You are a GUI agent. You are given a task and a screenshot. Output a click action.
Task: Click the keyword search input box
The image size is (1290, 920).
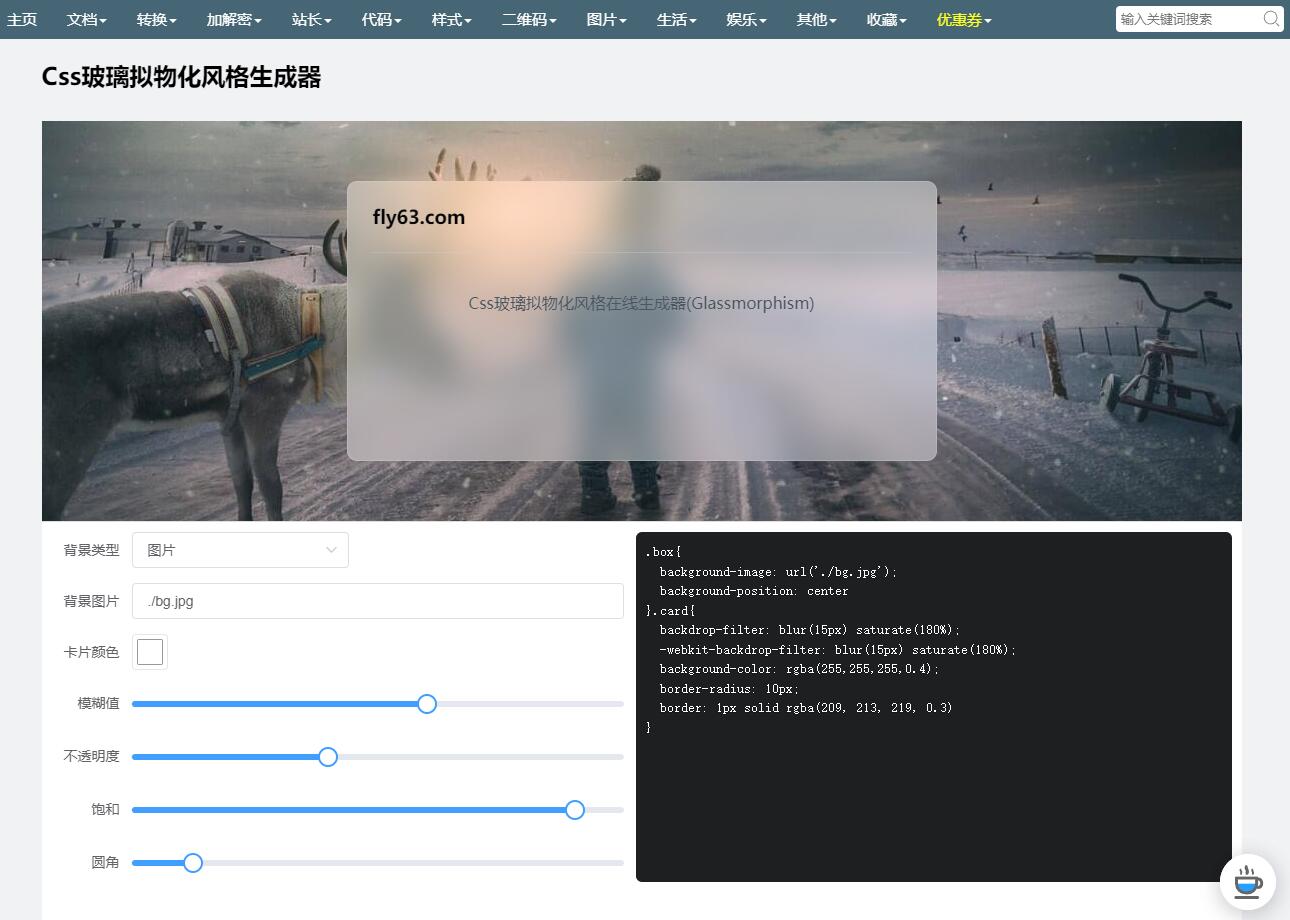click(1190, 18)
